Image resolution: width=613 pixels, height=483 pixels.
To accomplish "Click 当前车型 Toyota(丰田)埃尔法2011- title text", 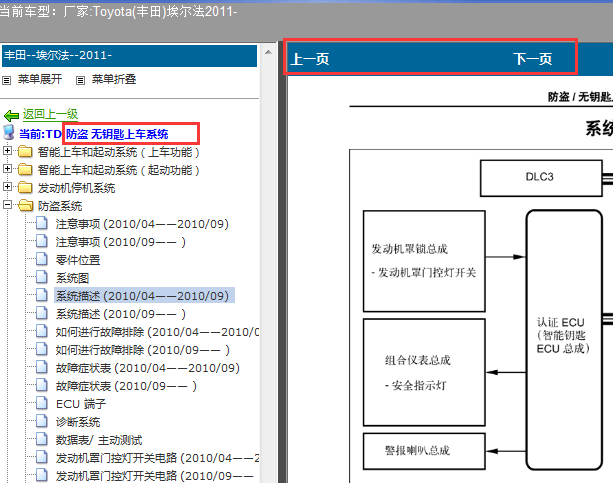I will tap(118, 11).
